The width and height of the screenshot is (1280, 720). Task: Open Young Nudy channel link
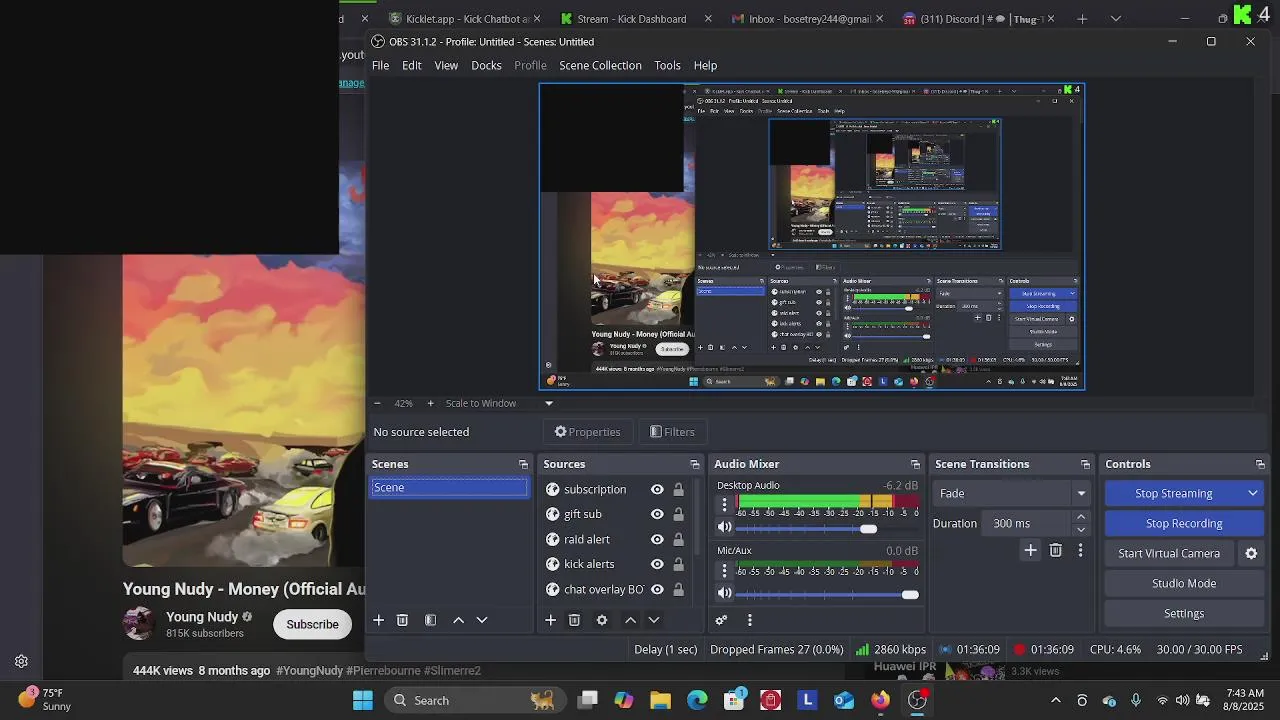pyautogui.click(x=202, y=617)
